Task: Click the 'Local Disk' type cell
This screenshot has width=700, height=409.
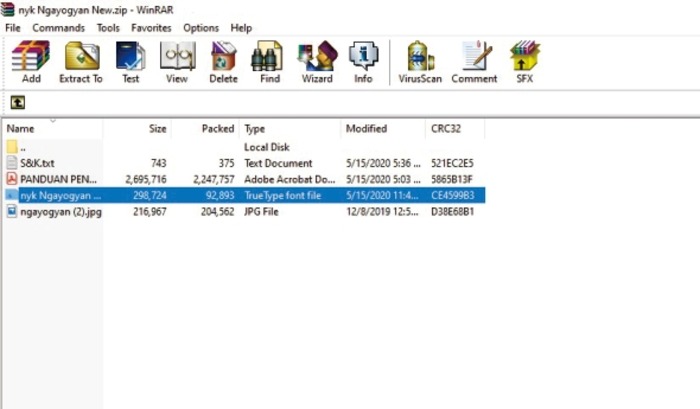Action: coord(267,147)
